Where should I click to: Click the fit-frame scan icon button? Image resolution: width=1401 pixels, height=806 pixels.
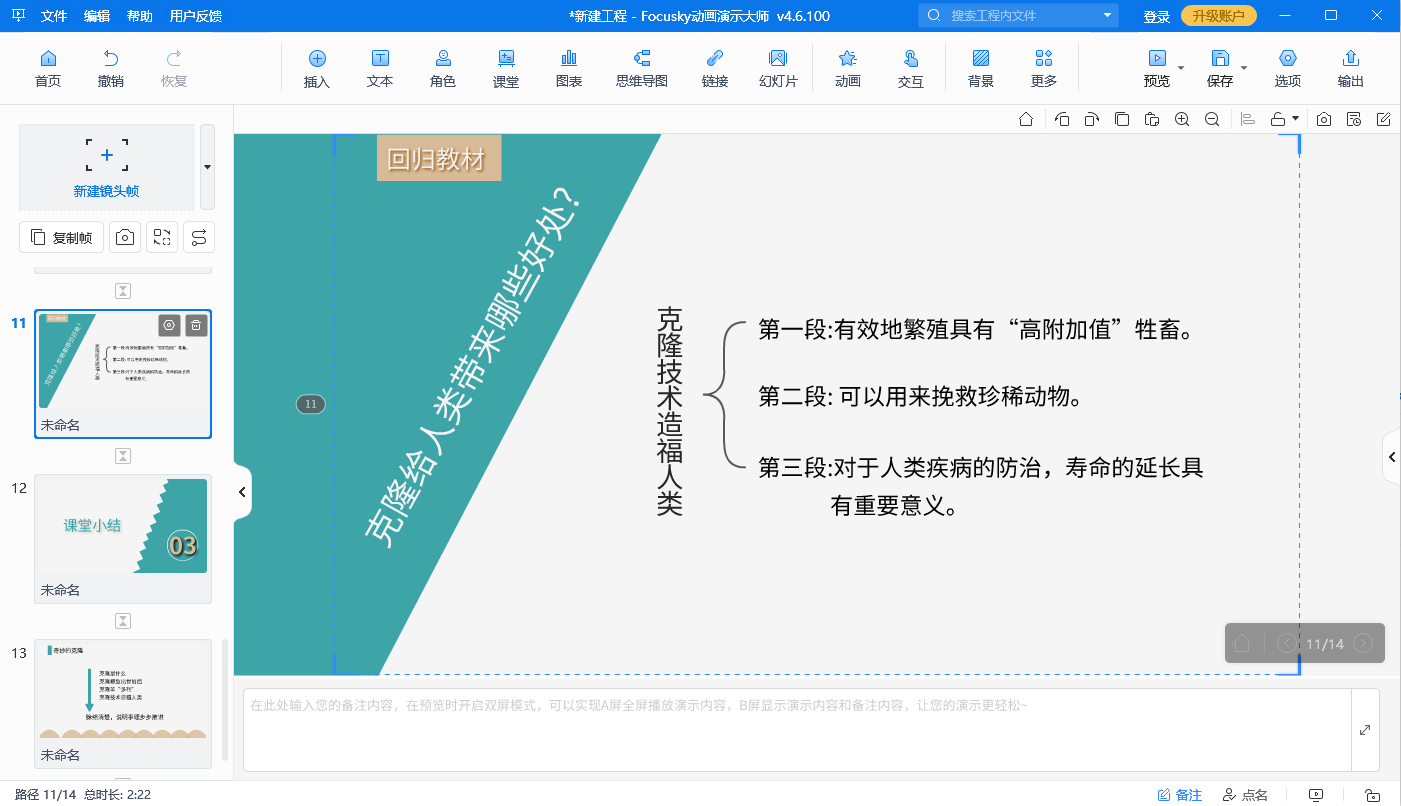(162, 237)
